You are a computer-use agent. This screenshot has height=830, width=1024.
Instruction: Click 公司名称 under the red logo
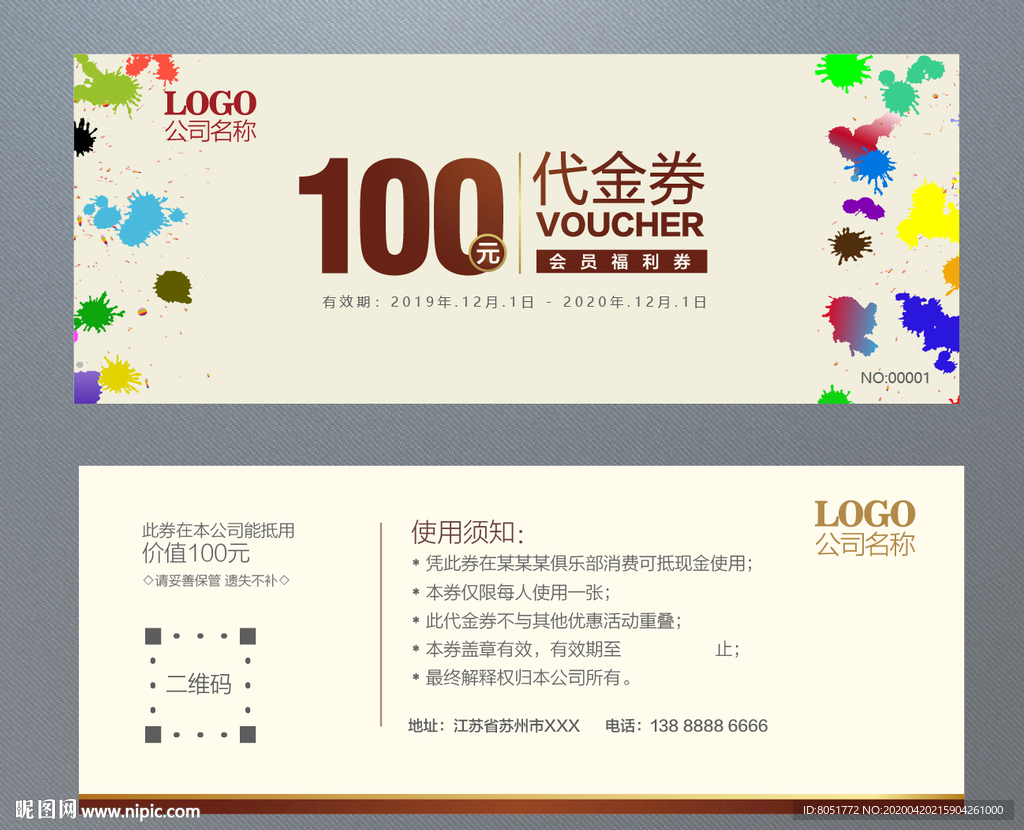pyautogui.click(x=210, y=131)
